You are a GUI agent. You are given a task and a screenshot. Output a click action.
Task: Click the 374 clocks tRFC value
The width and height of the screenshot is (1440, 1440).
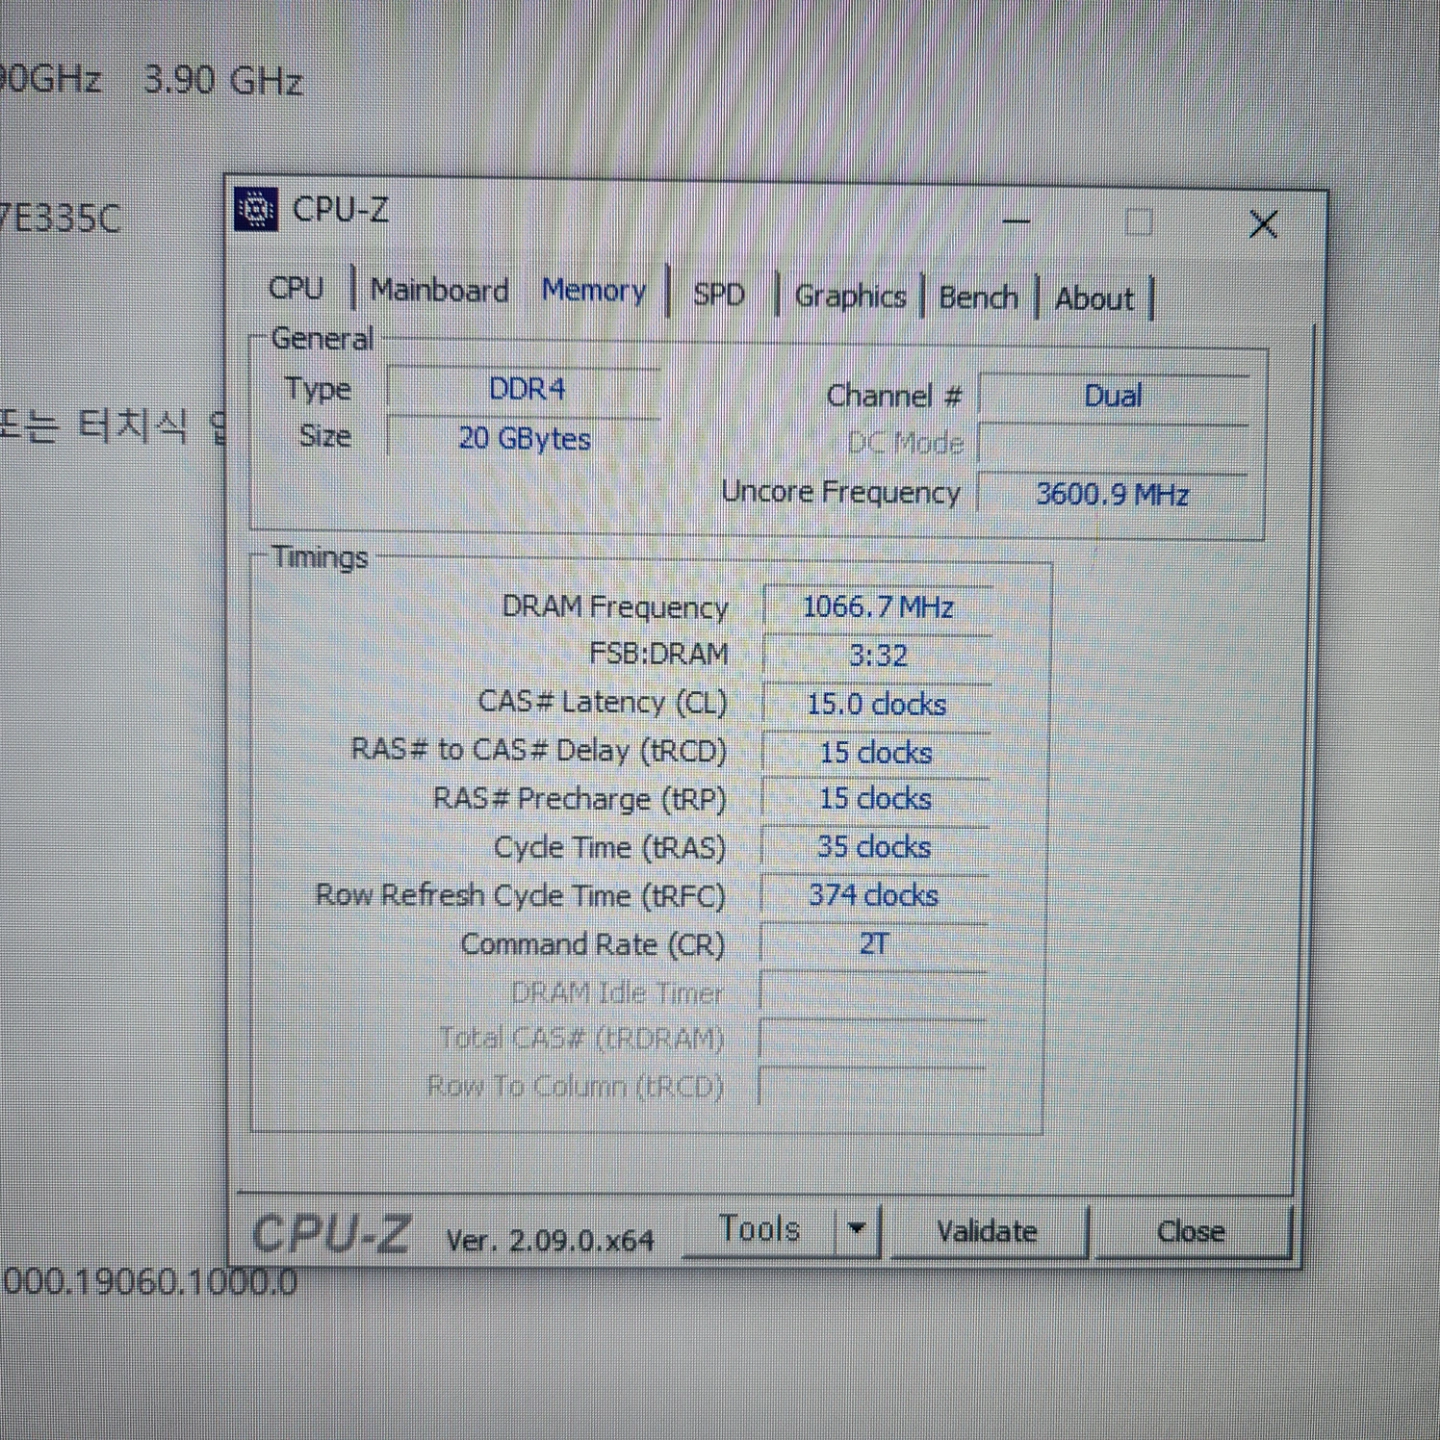874,895
